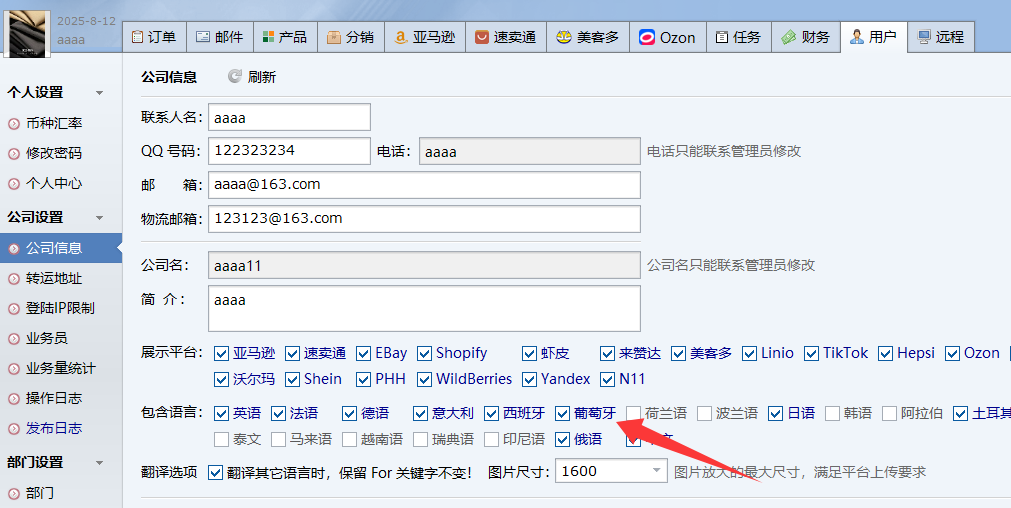Screen dimensions: 1011x508
Task: Open the 任务 tab
Action: 738,37
